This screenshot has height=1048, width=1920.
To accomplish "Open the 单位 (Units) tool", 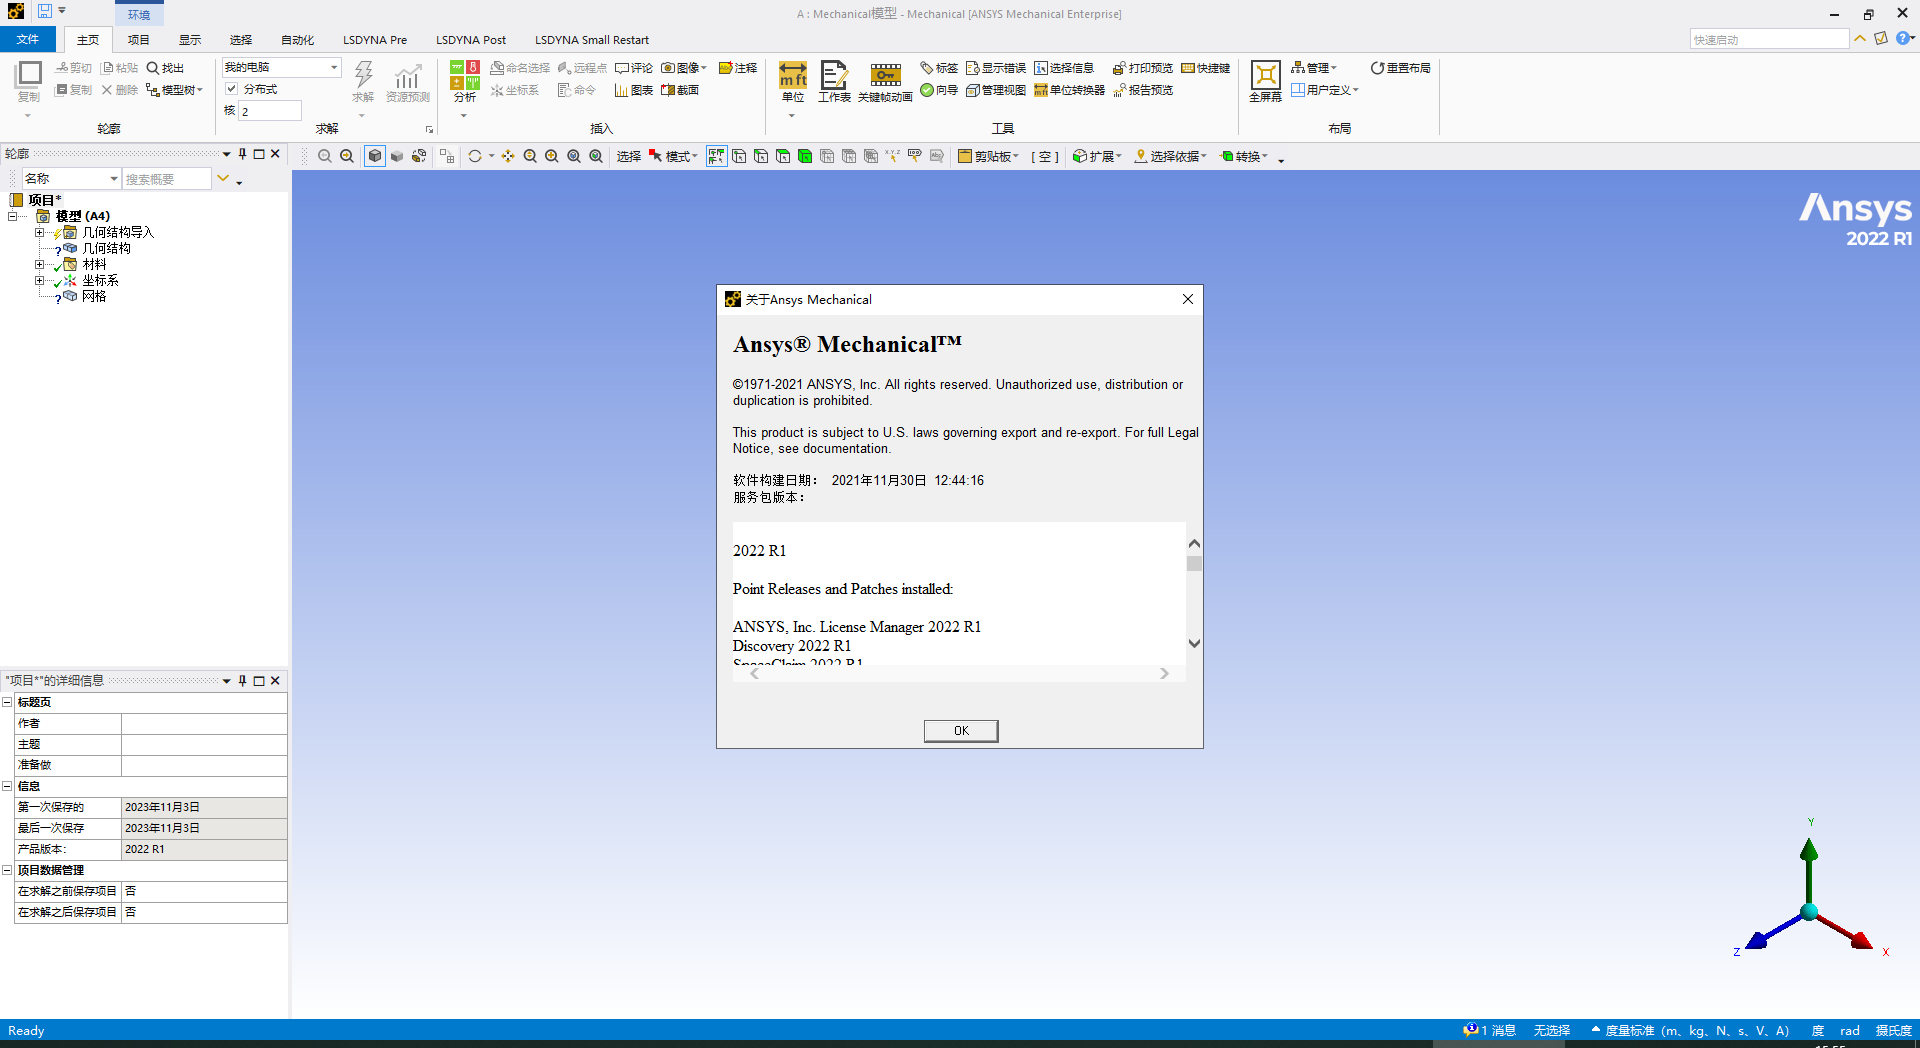I will (793, 81).
